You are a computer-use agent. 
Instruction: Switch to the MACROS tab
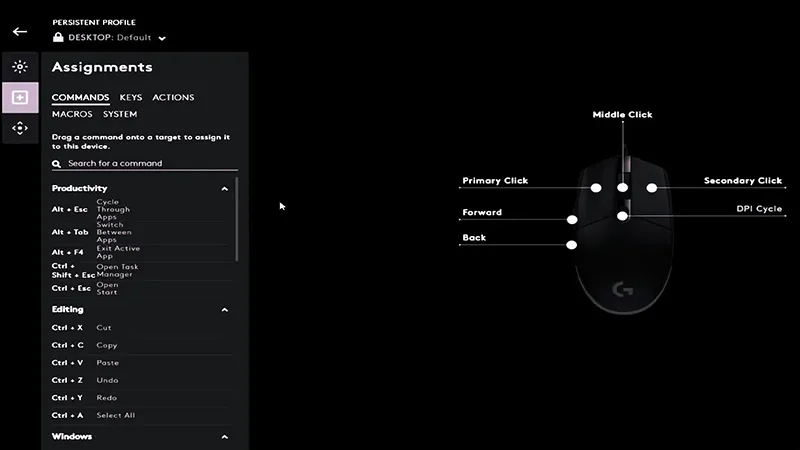[x=72, y=115]
